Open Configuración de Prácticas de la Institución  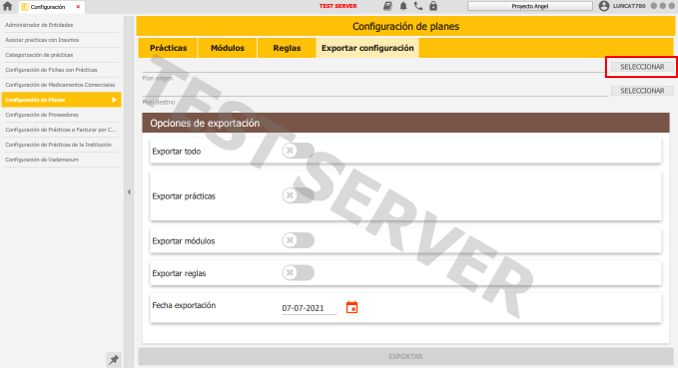click(61, 145)
